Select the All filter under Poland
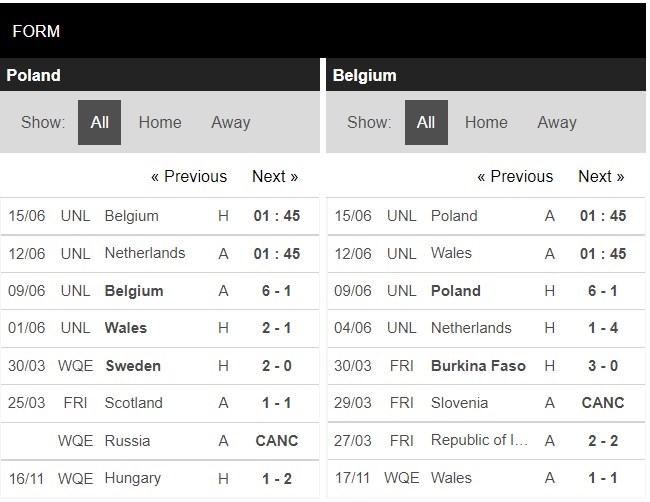Screen dimensions: 650x502 (99, 122)
